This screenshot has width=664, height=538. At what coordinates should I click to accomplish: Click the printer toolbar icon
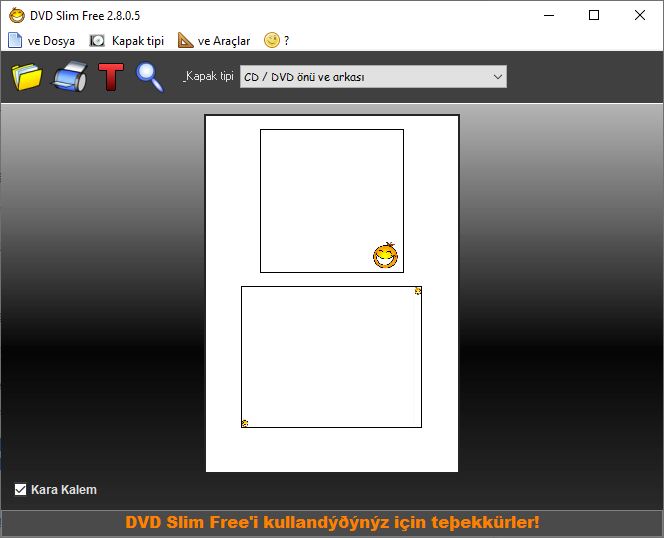(70, 77)
